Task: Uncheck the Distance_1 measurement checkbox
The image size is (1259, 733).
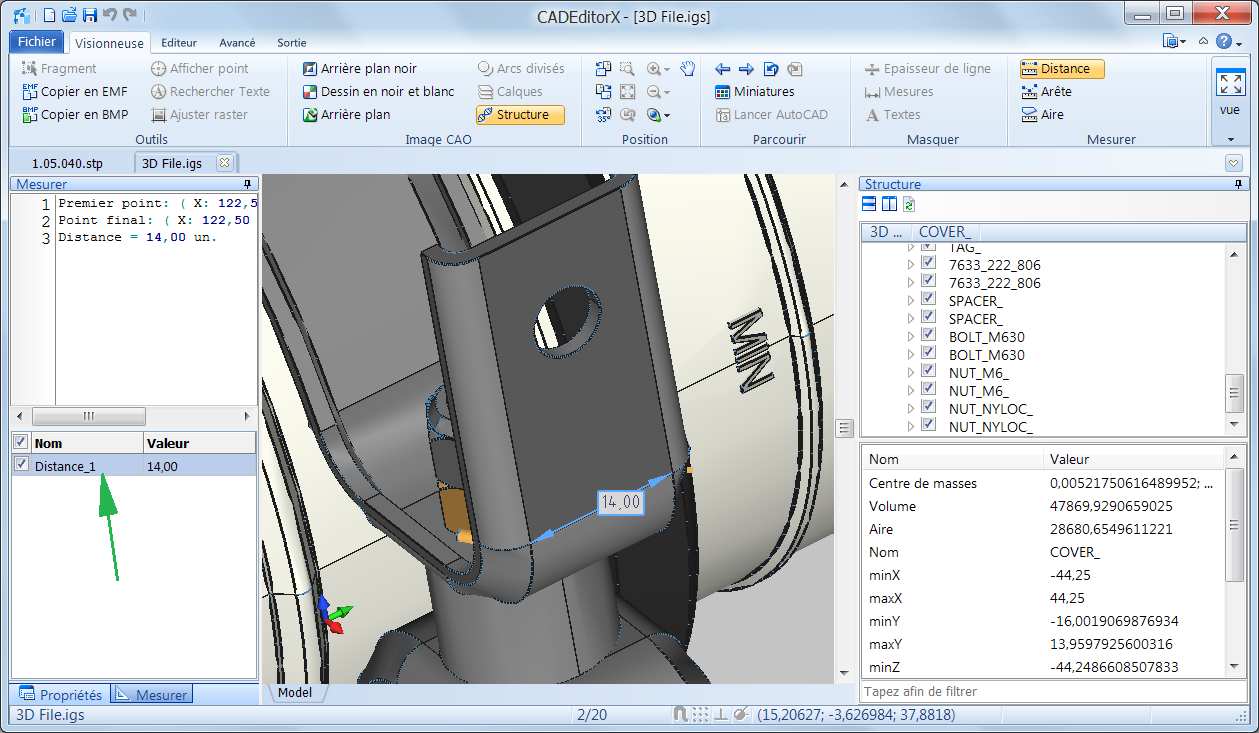Action: coord(22,465)
